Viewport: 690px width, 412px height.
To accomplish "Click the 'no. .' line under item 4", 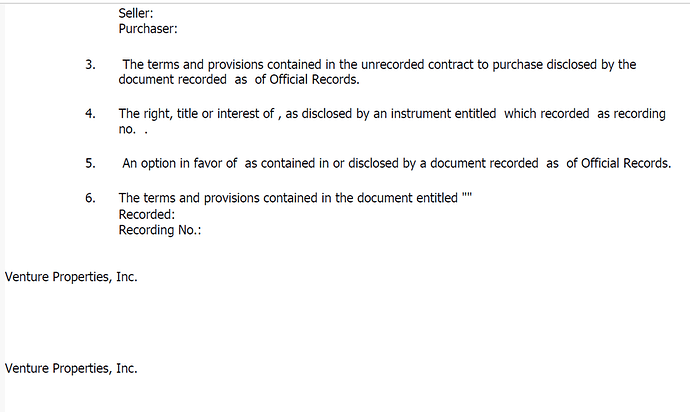I will [133, 129].
